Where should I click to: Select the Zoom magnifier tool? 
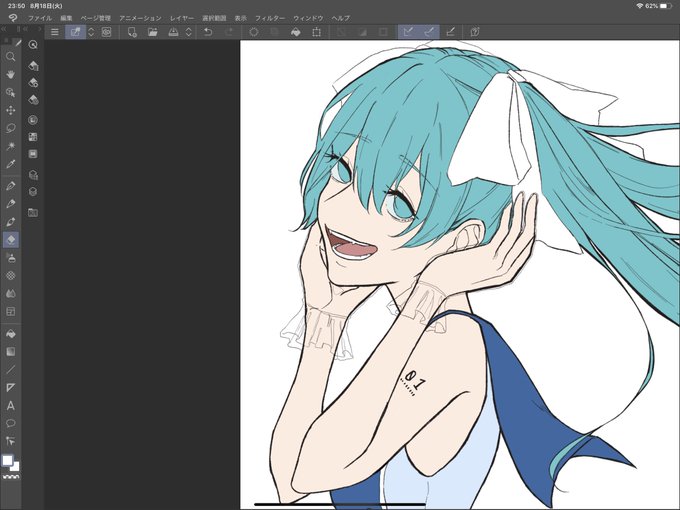(11, 56)
